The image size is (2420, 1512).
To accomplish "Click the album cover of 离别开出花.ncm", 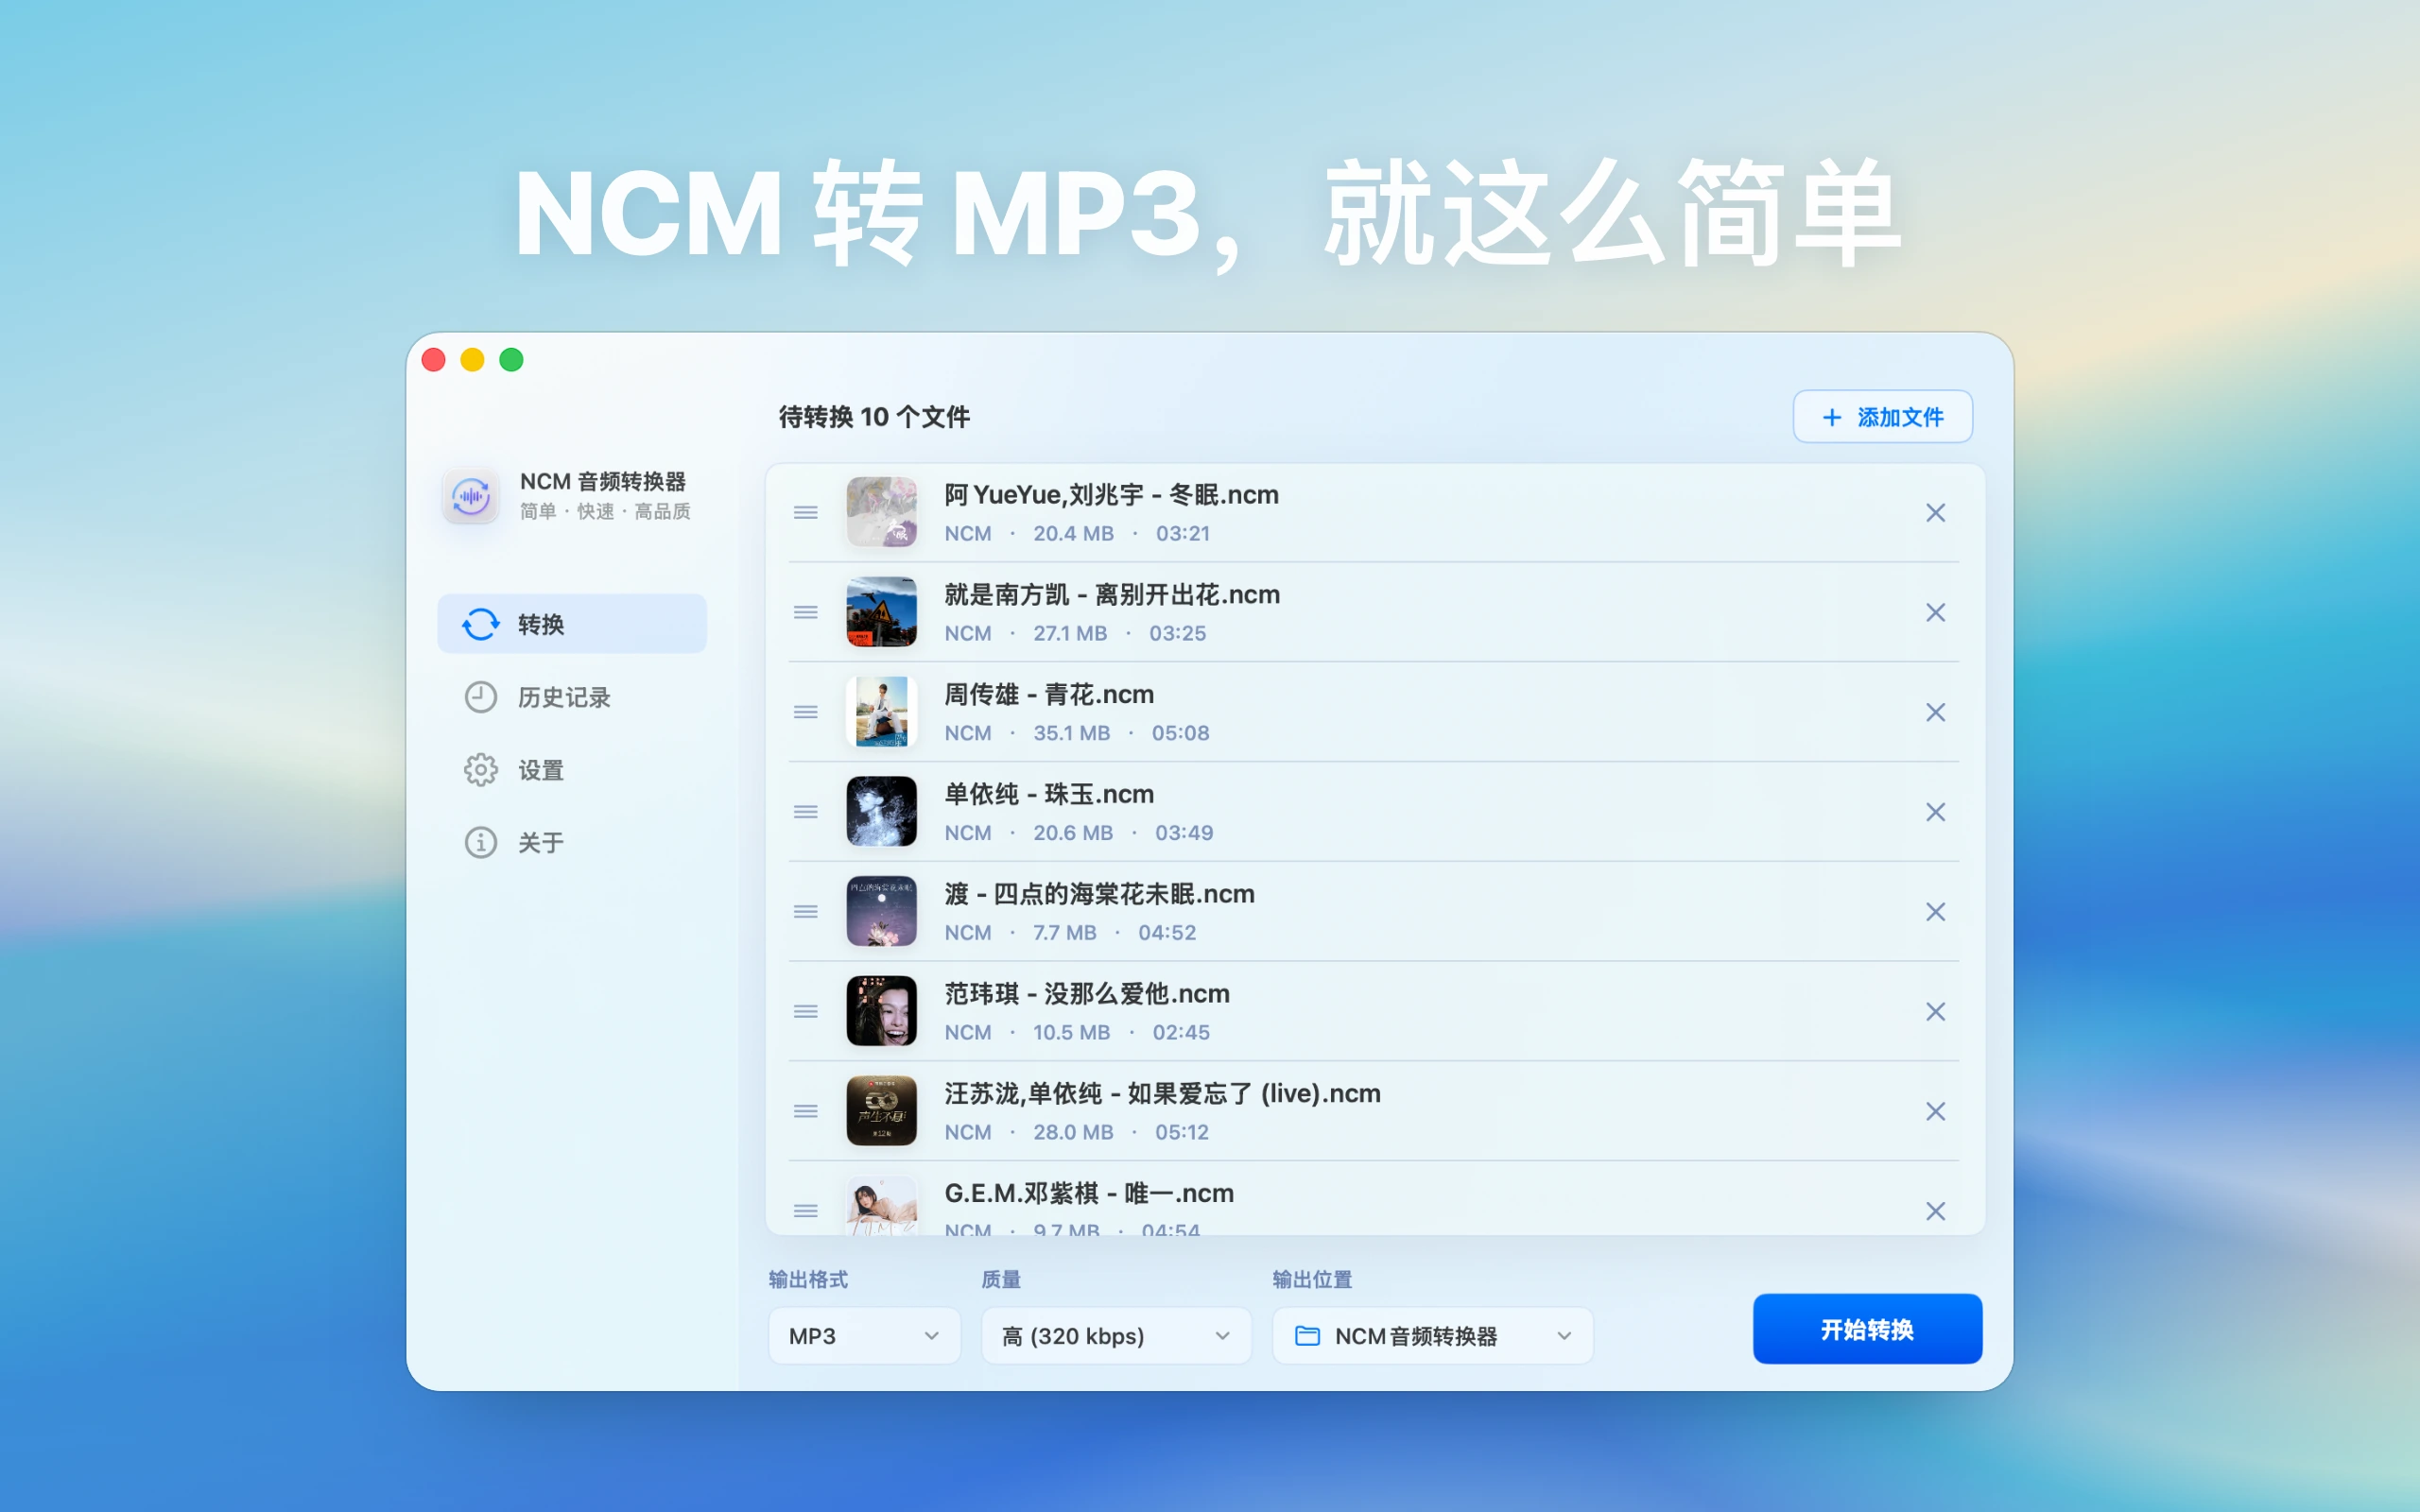I will point(881,612).
